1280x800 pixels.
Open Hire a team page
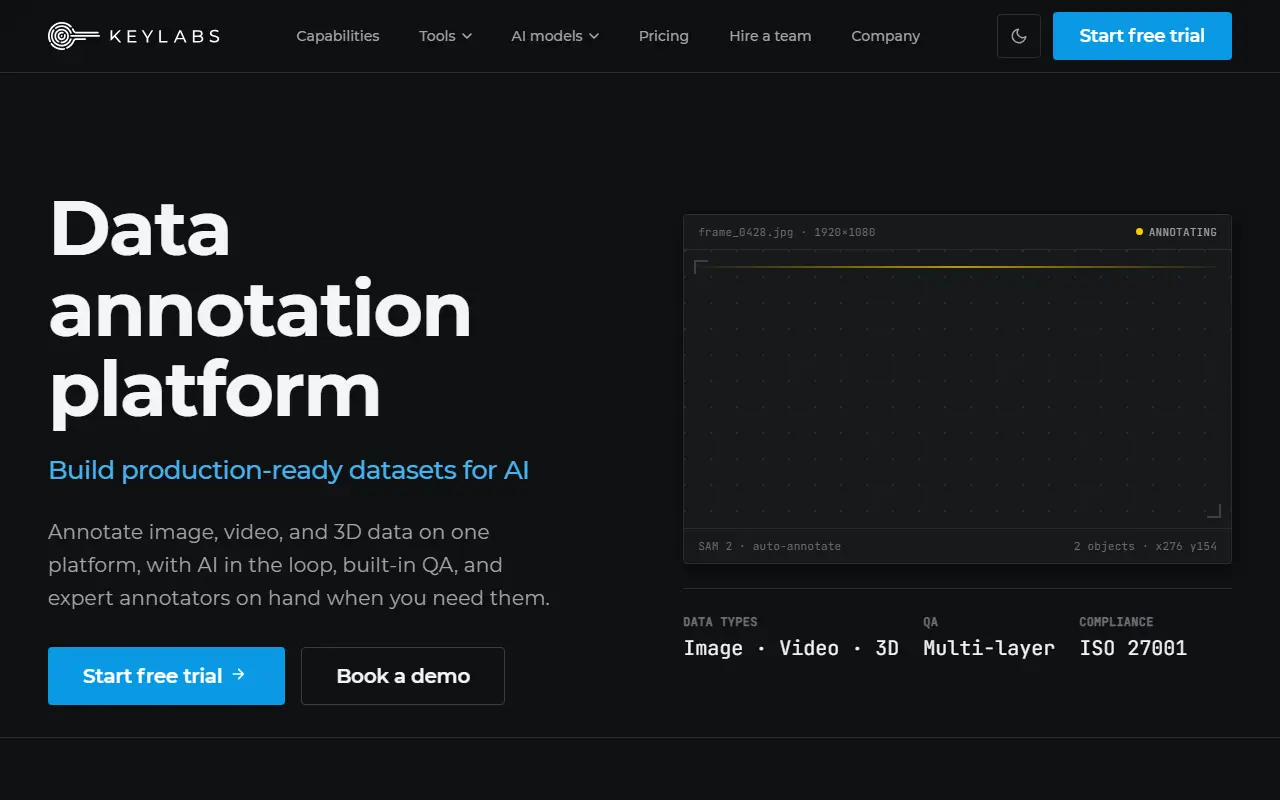(x=770, y=36)
